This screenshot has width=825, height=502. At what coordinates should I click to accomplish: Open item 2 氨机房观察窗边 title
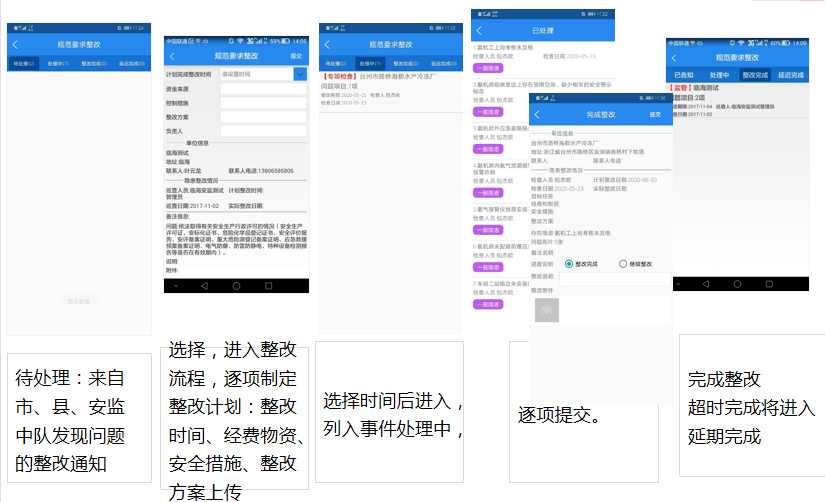[542, 87]
